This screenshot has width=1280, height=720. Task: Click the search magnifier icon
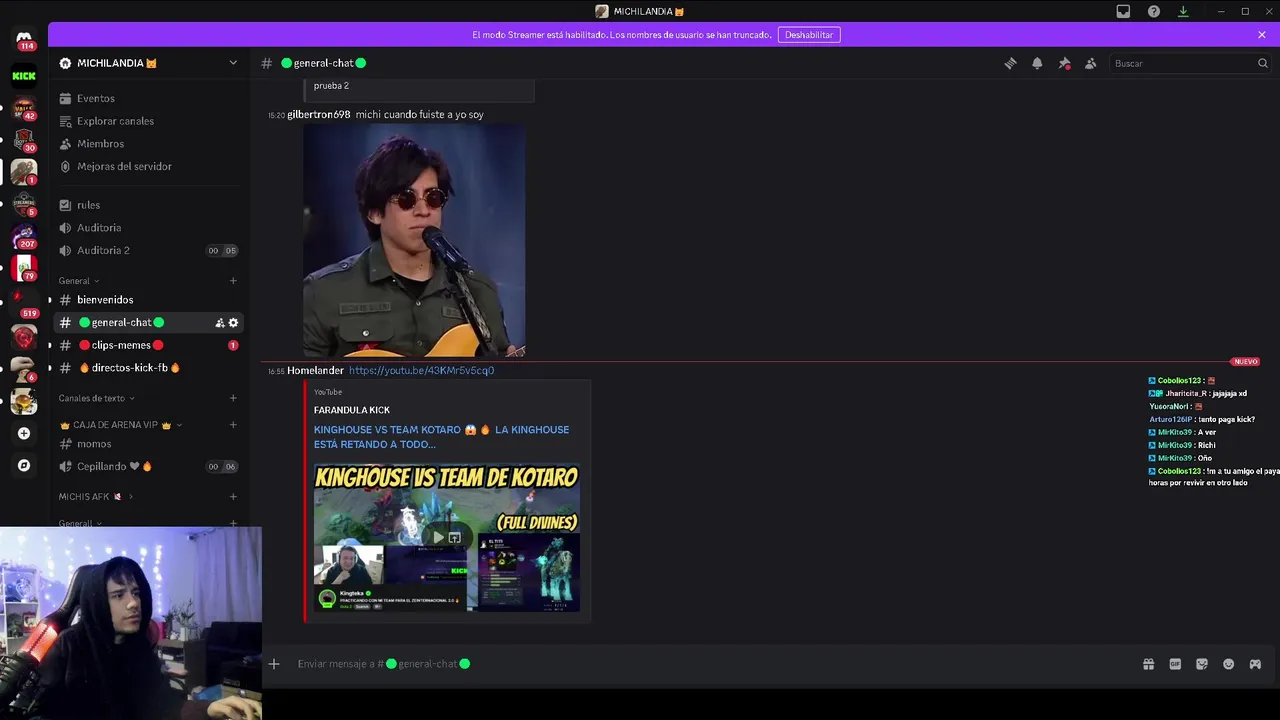coord(1262,63)
